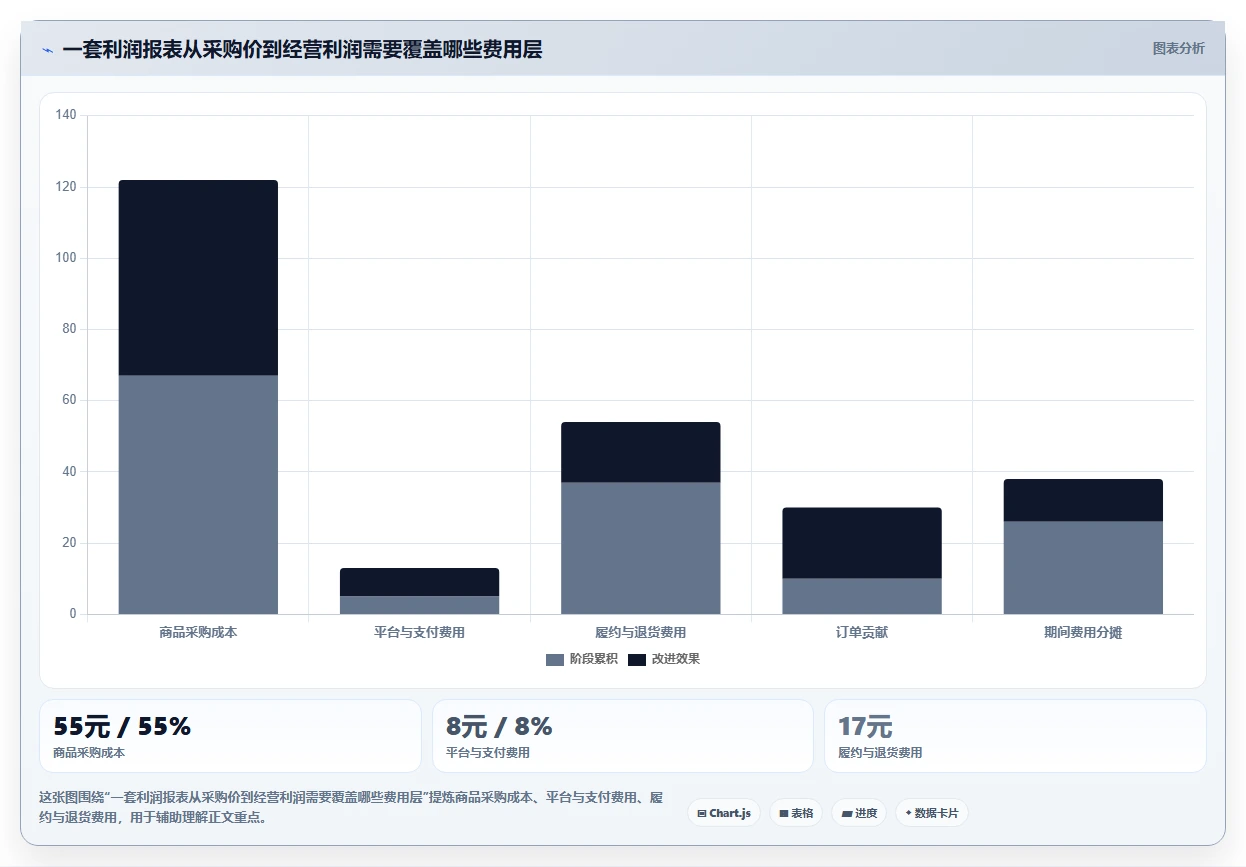Click the dark bar segment of 平台与支付费用

(x=419, y=582)
